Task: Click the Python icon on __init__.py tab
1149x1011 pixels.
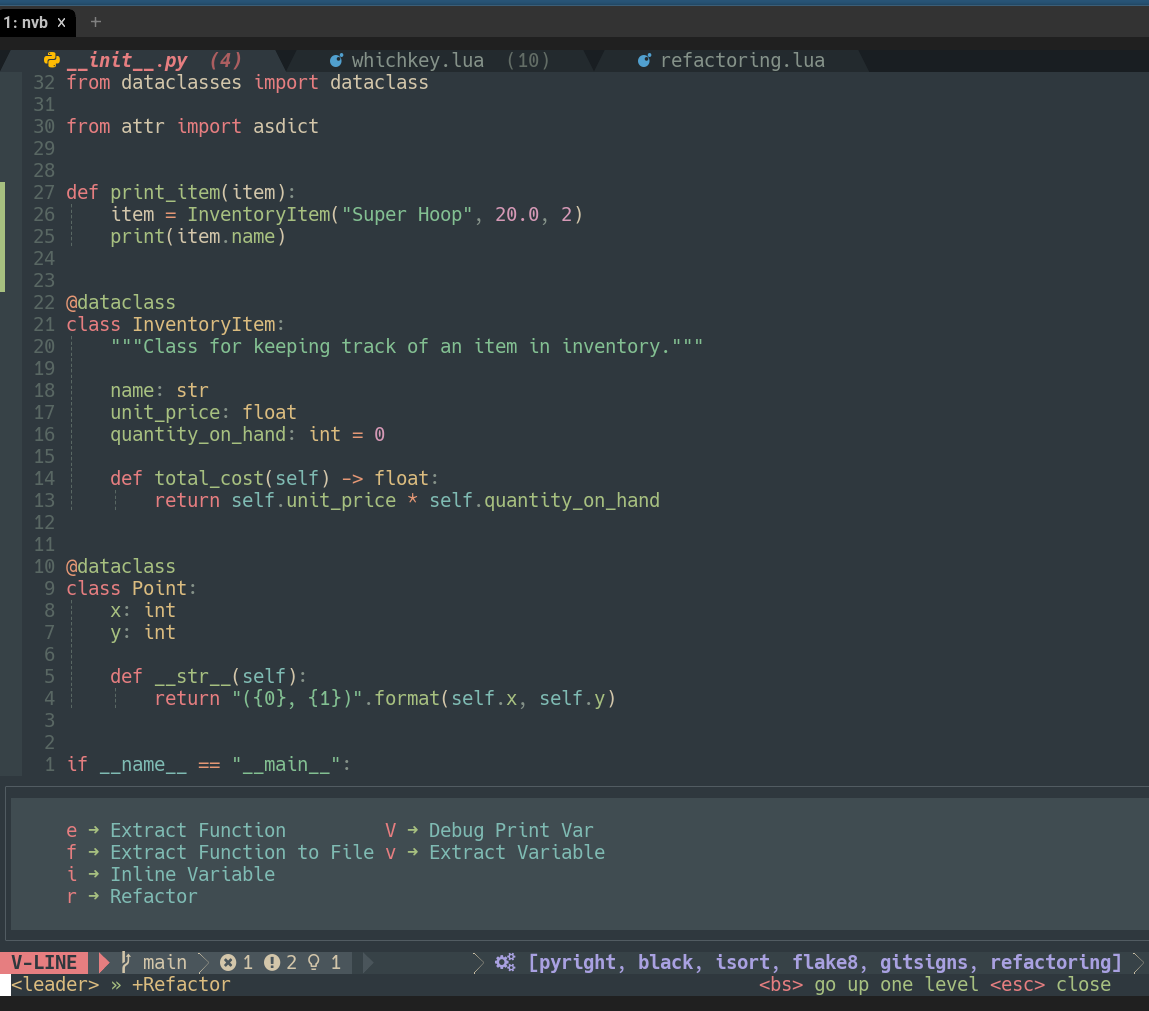Action: tap(52, 60)
